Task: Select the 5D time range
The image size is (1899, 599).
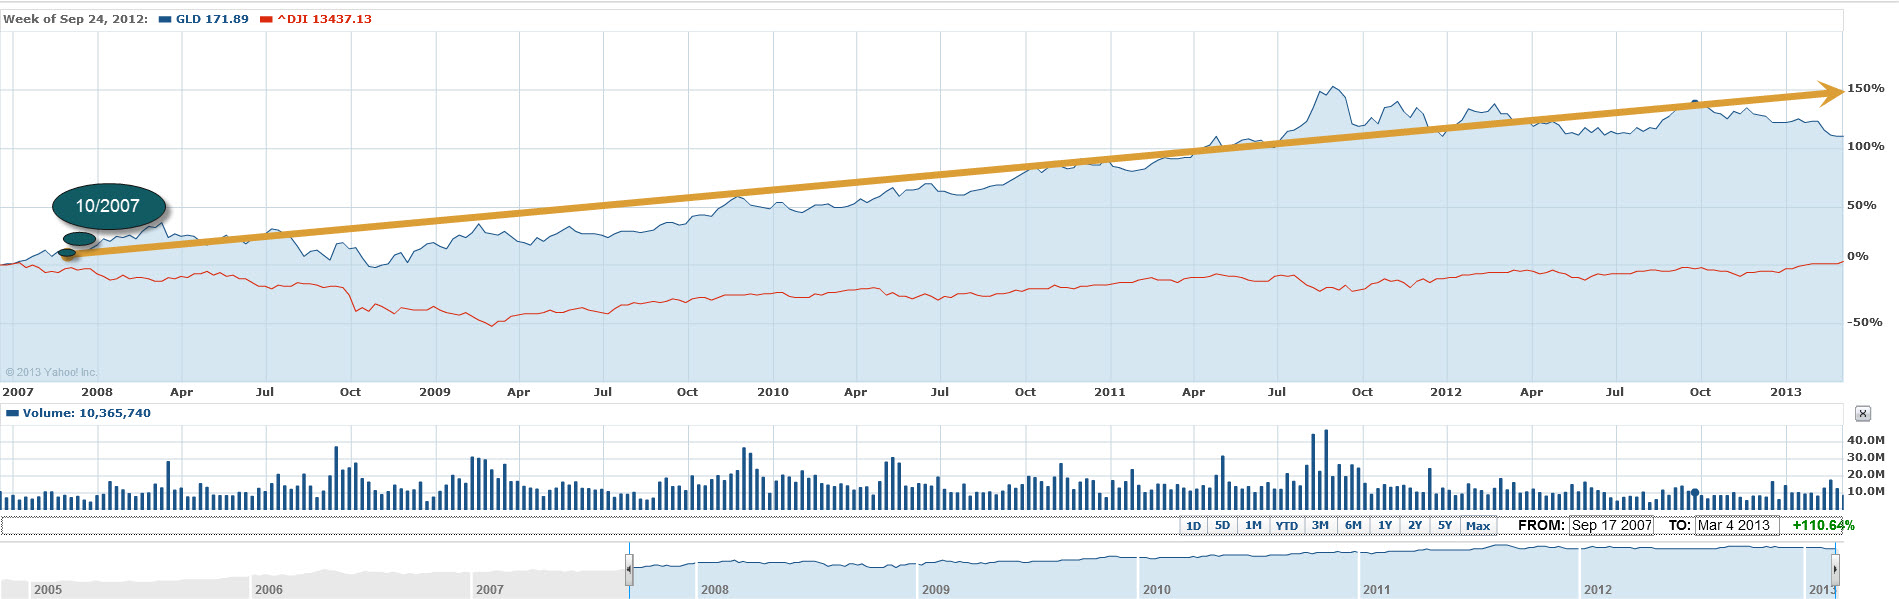Action: [1222, 525]
